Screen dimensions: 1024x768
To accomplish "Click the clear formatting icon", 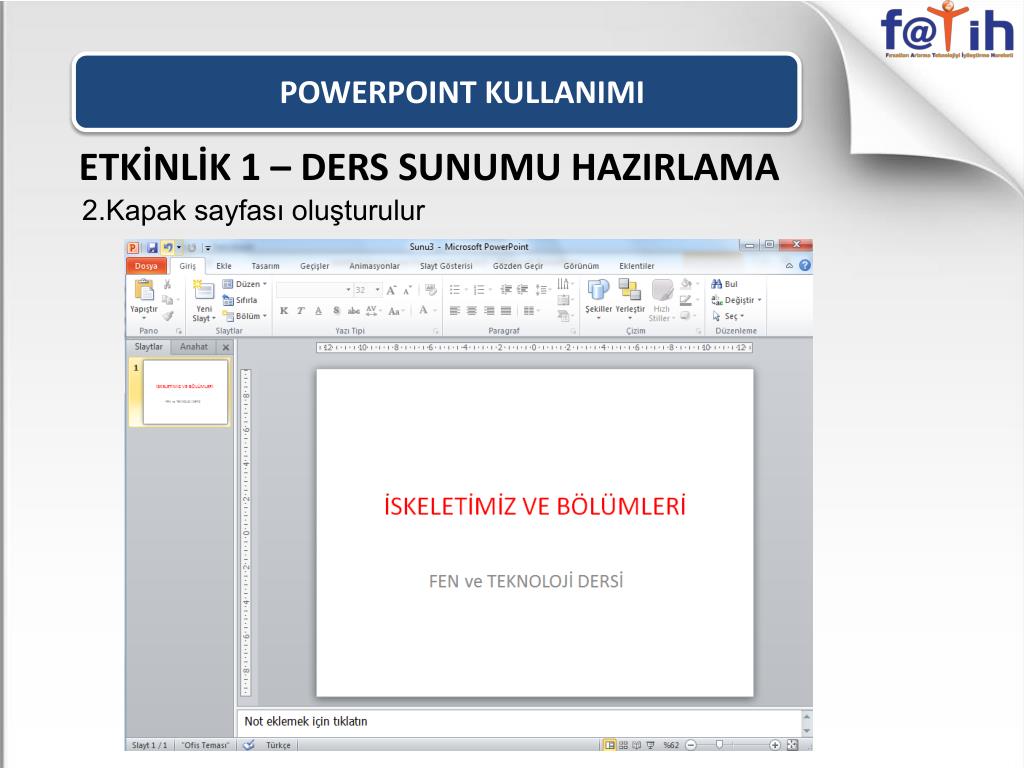I will pyautogui.click(x=430, y=289).
